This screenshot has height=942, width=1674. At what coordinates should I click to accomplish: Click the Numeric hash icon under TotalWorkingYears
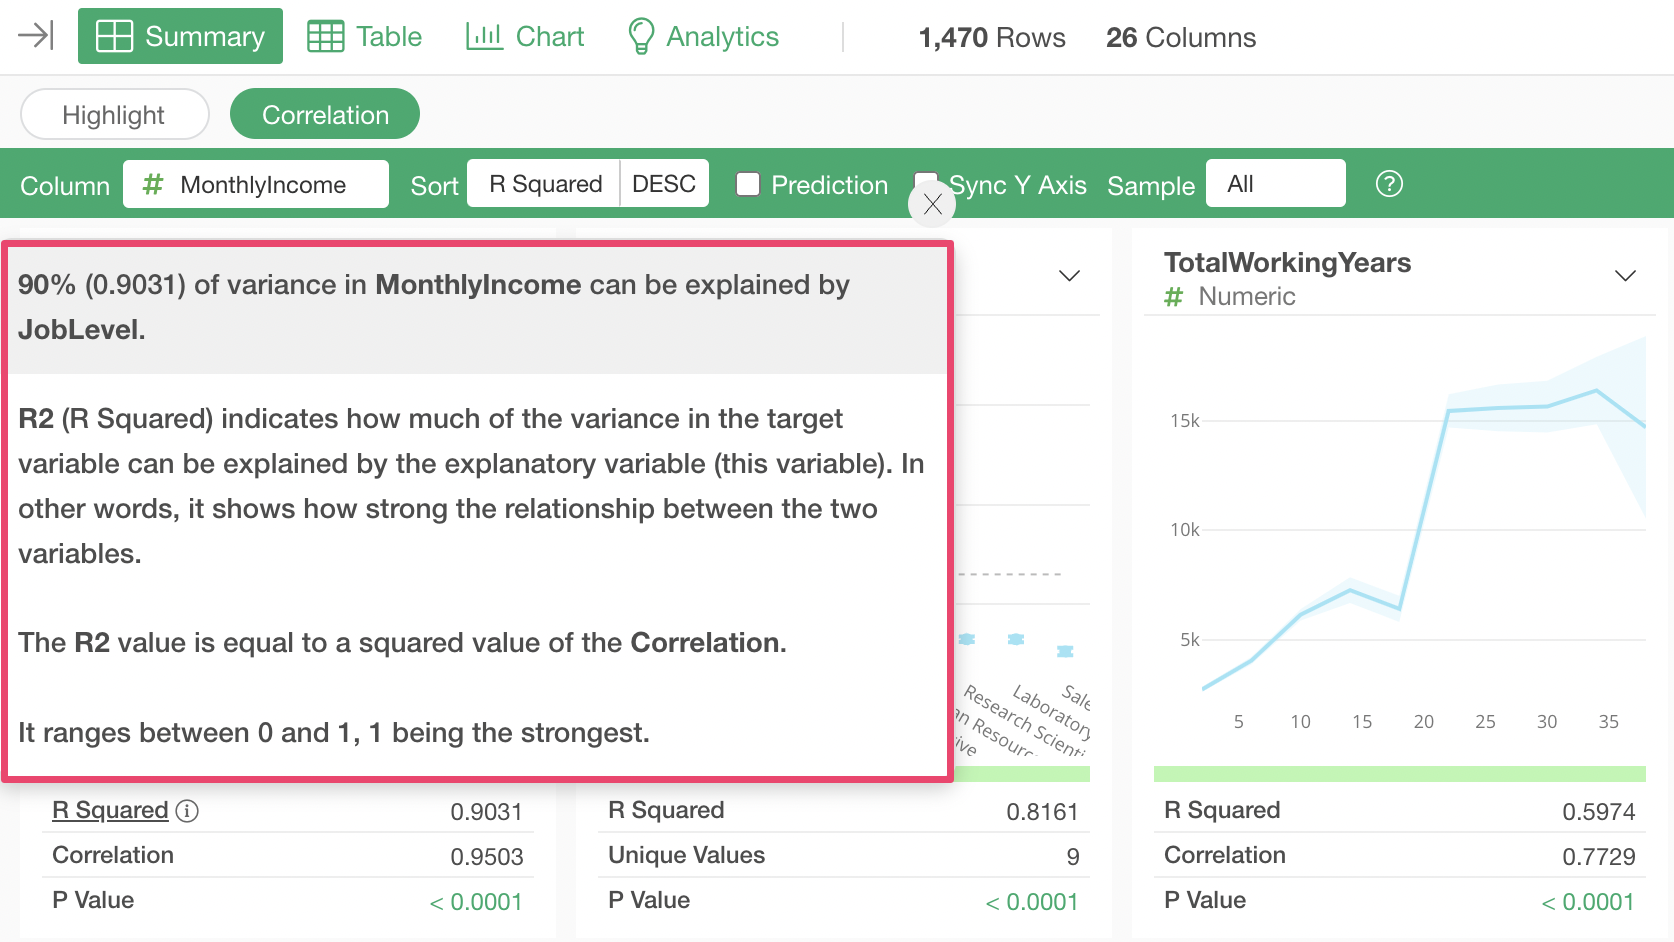pyautogui.click(x=1174, y=297)
